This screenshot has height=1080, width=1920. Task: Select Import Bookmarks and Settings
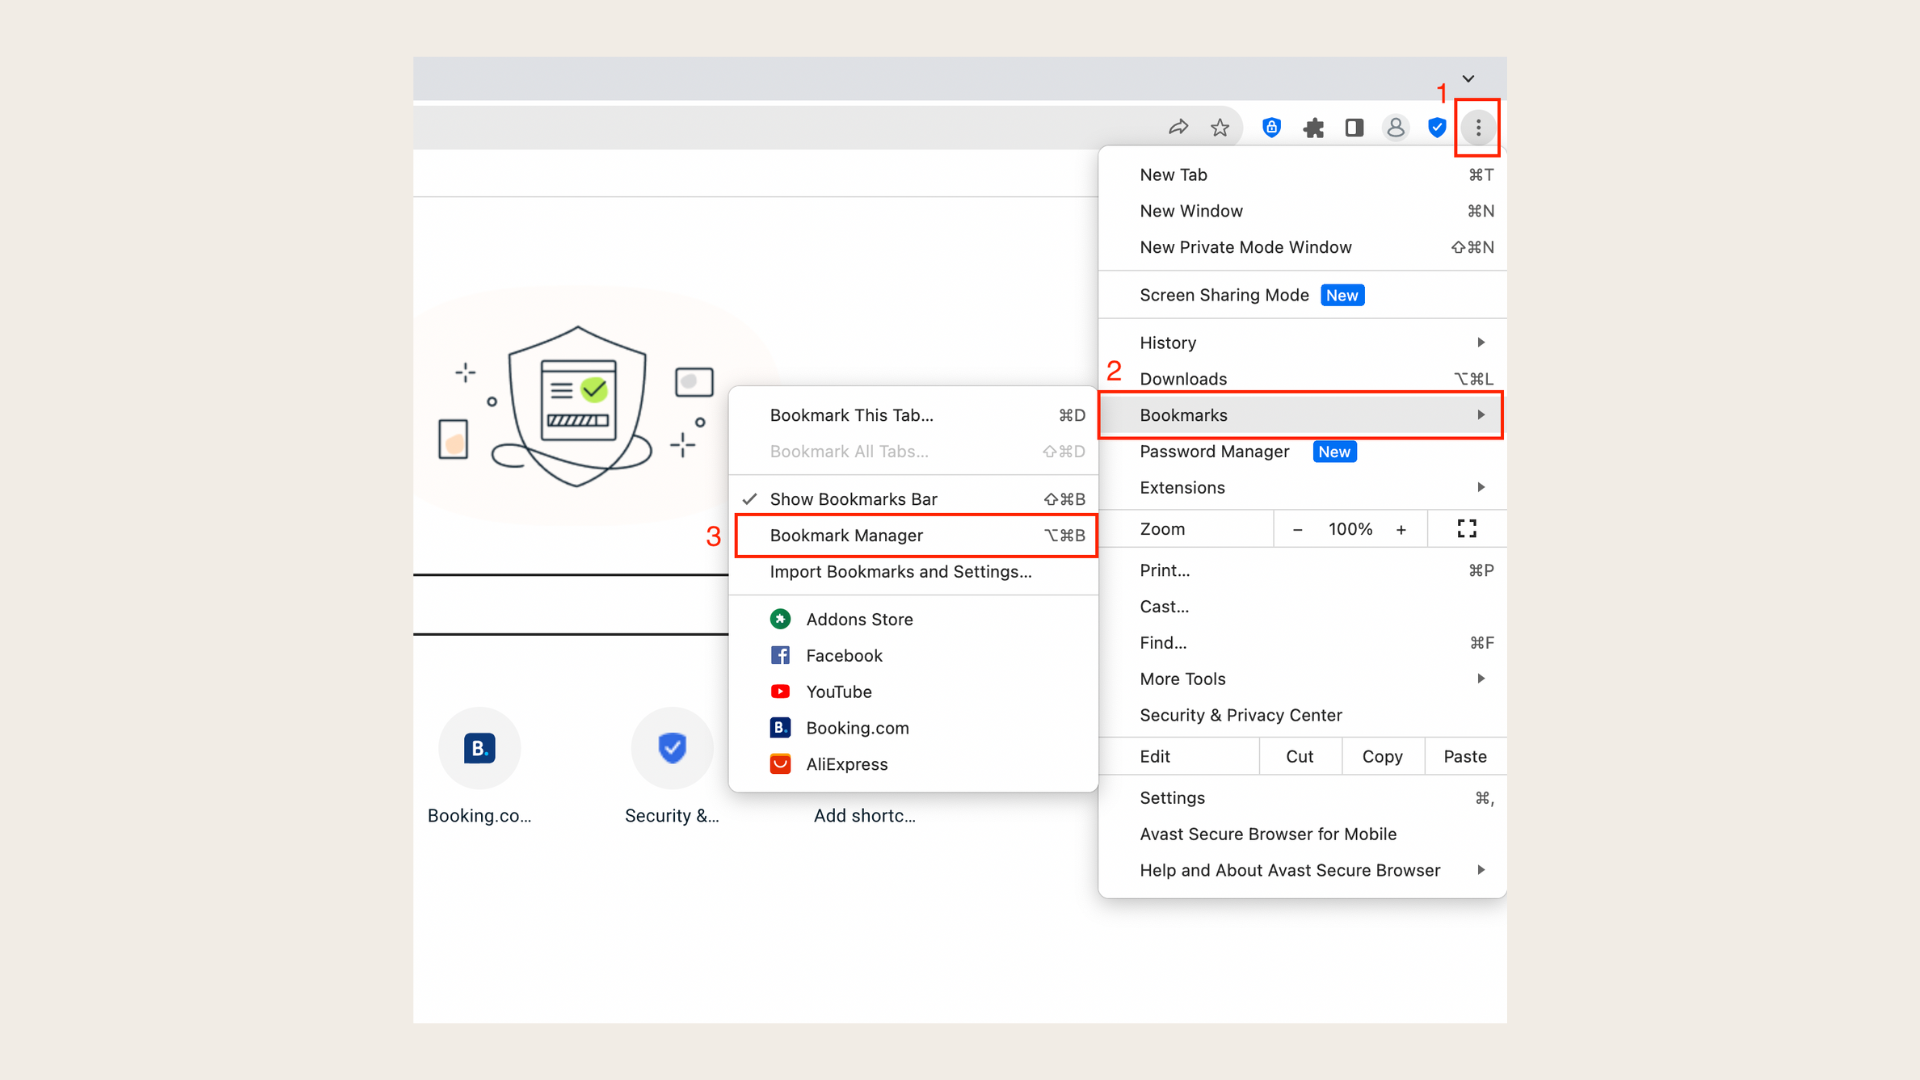[x=899, y=571]
